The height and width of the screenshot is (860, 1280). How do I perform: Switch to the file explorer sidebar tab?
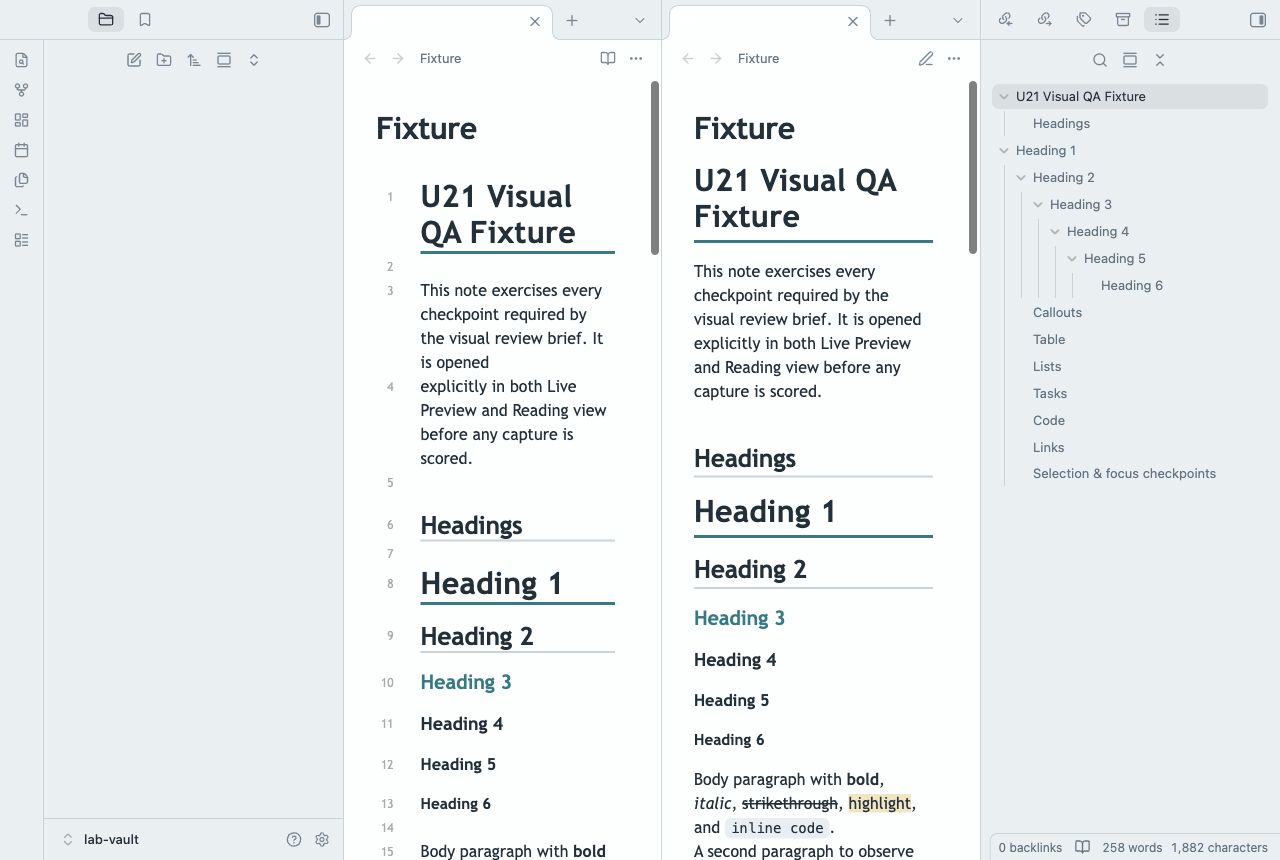106,19
